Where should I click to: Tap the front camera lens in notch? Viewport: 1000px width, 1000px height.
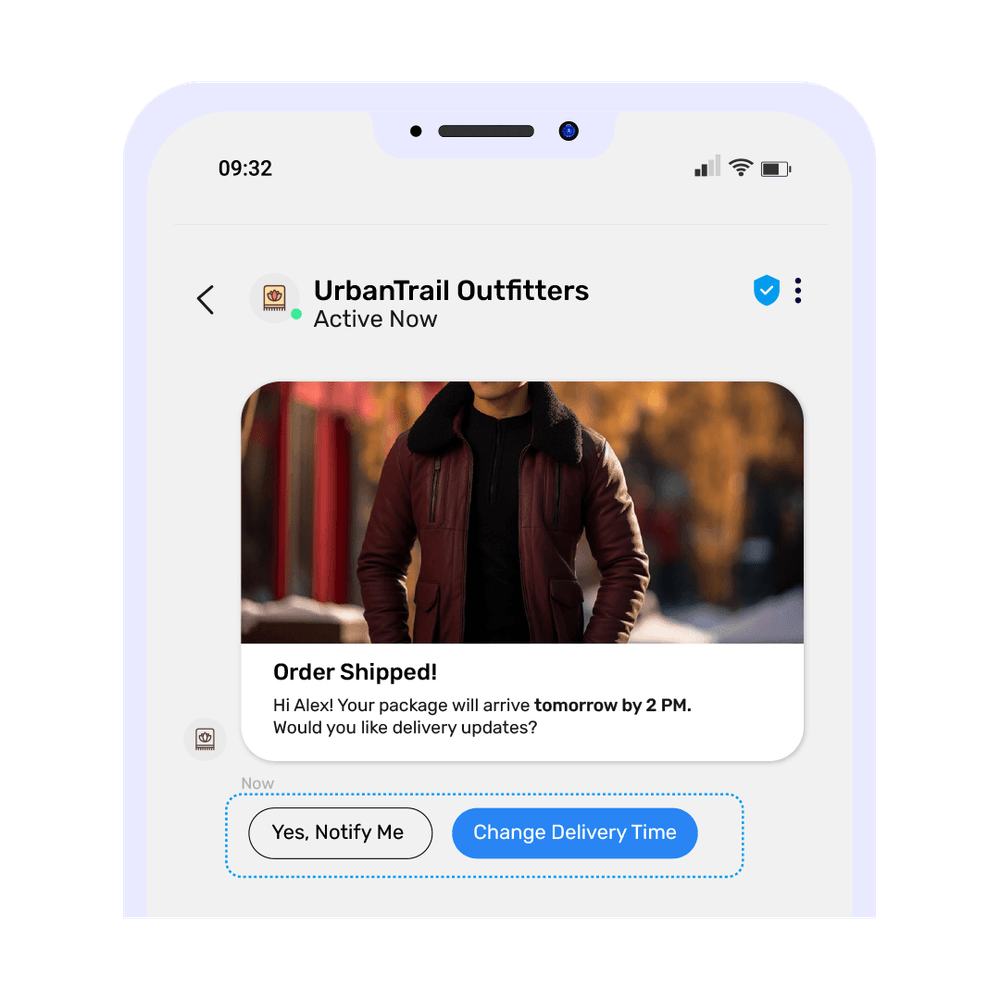(568, 131)
